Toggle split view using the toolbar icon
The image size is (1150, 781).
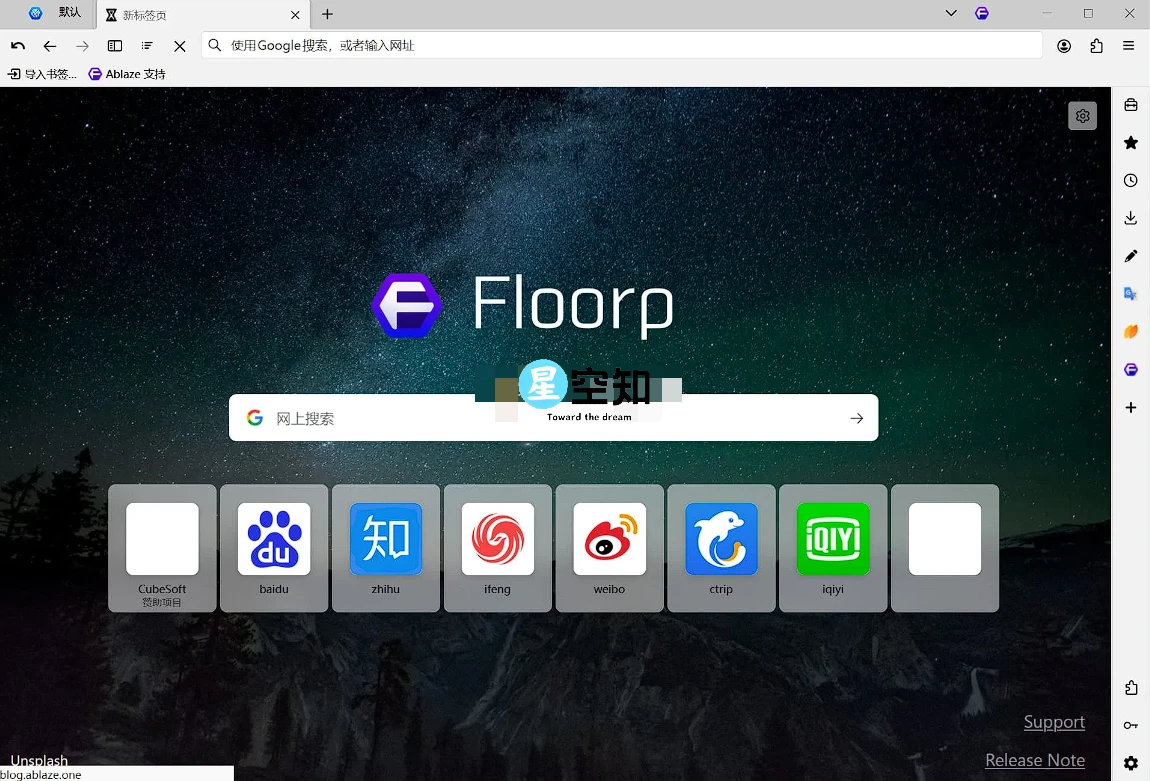[x=115, y=45]
